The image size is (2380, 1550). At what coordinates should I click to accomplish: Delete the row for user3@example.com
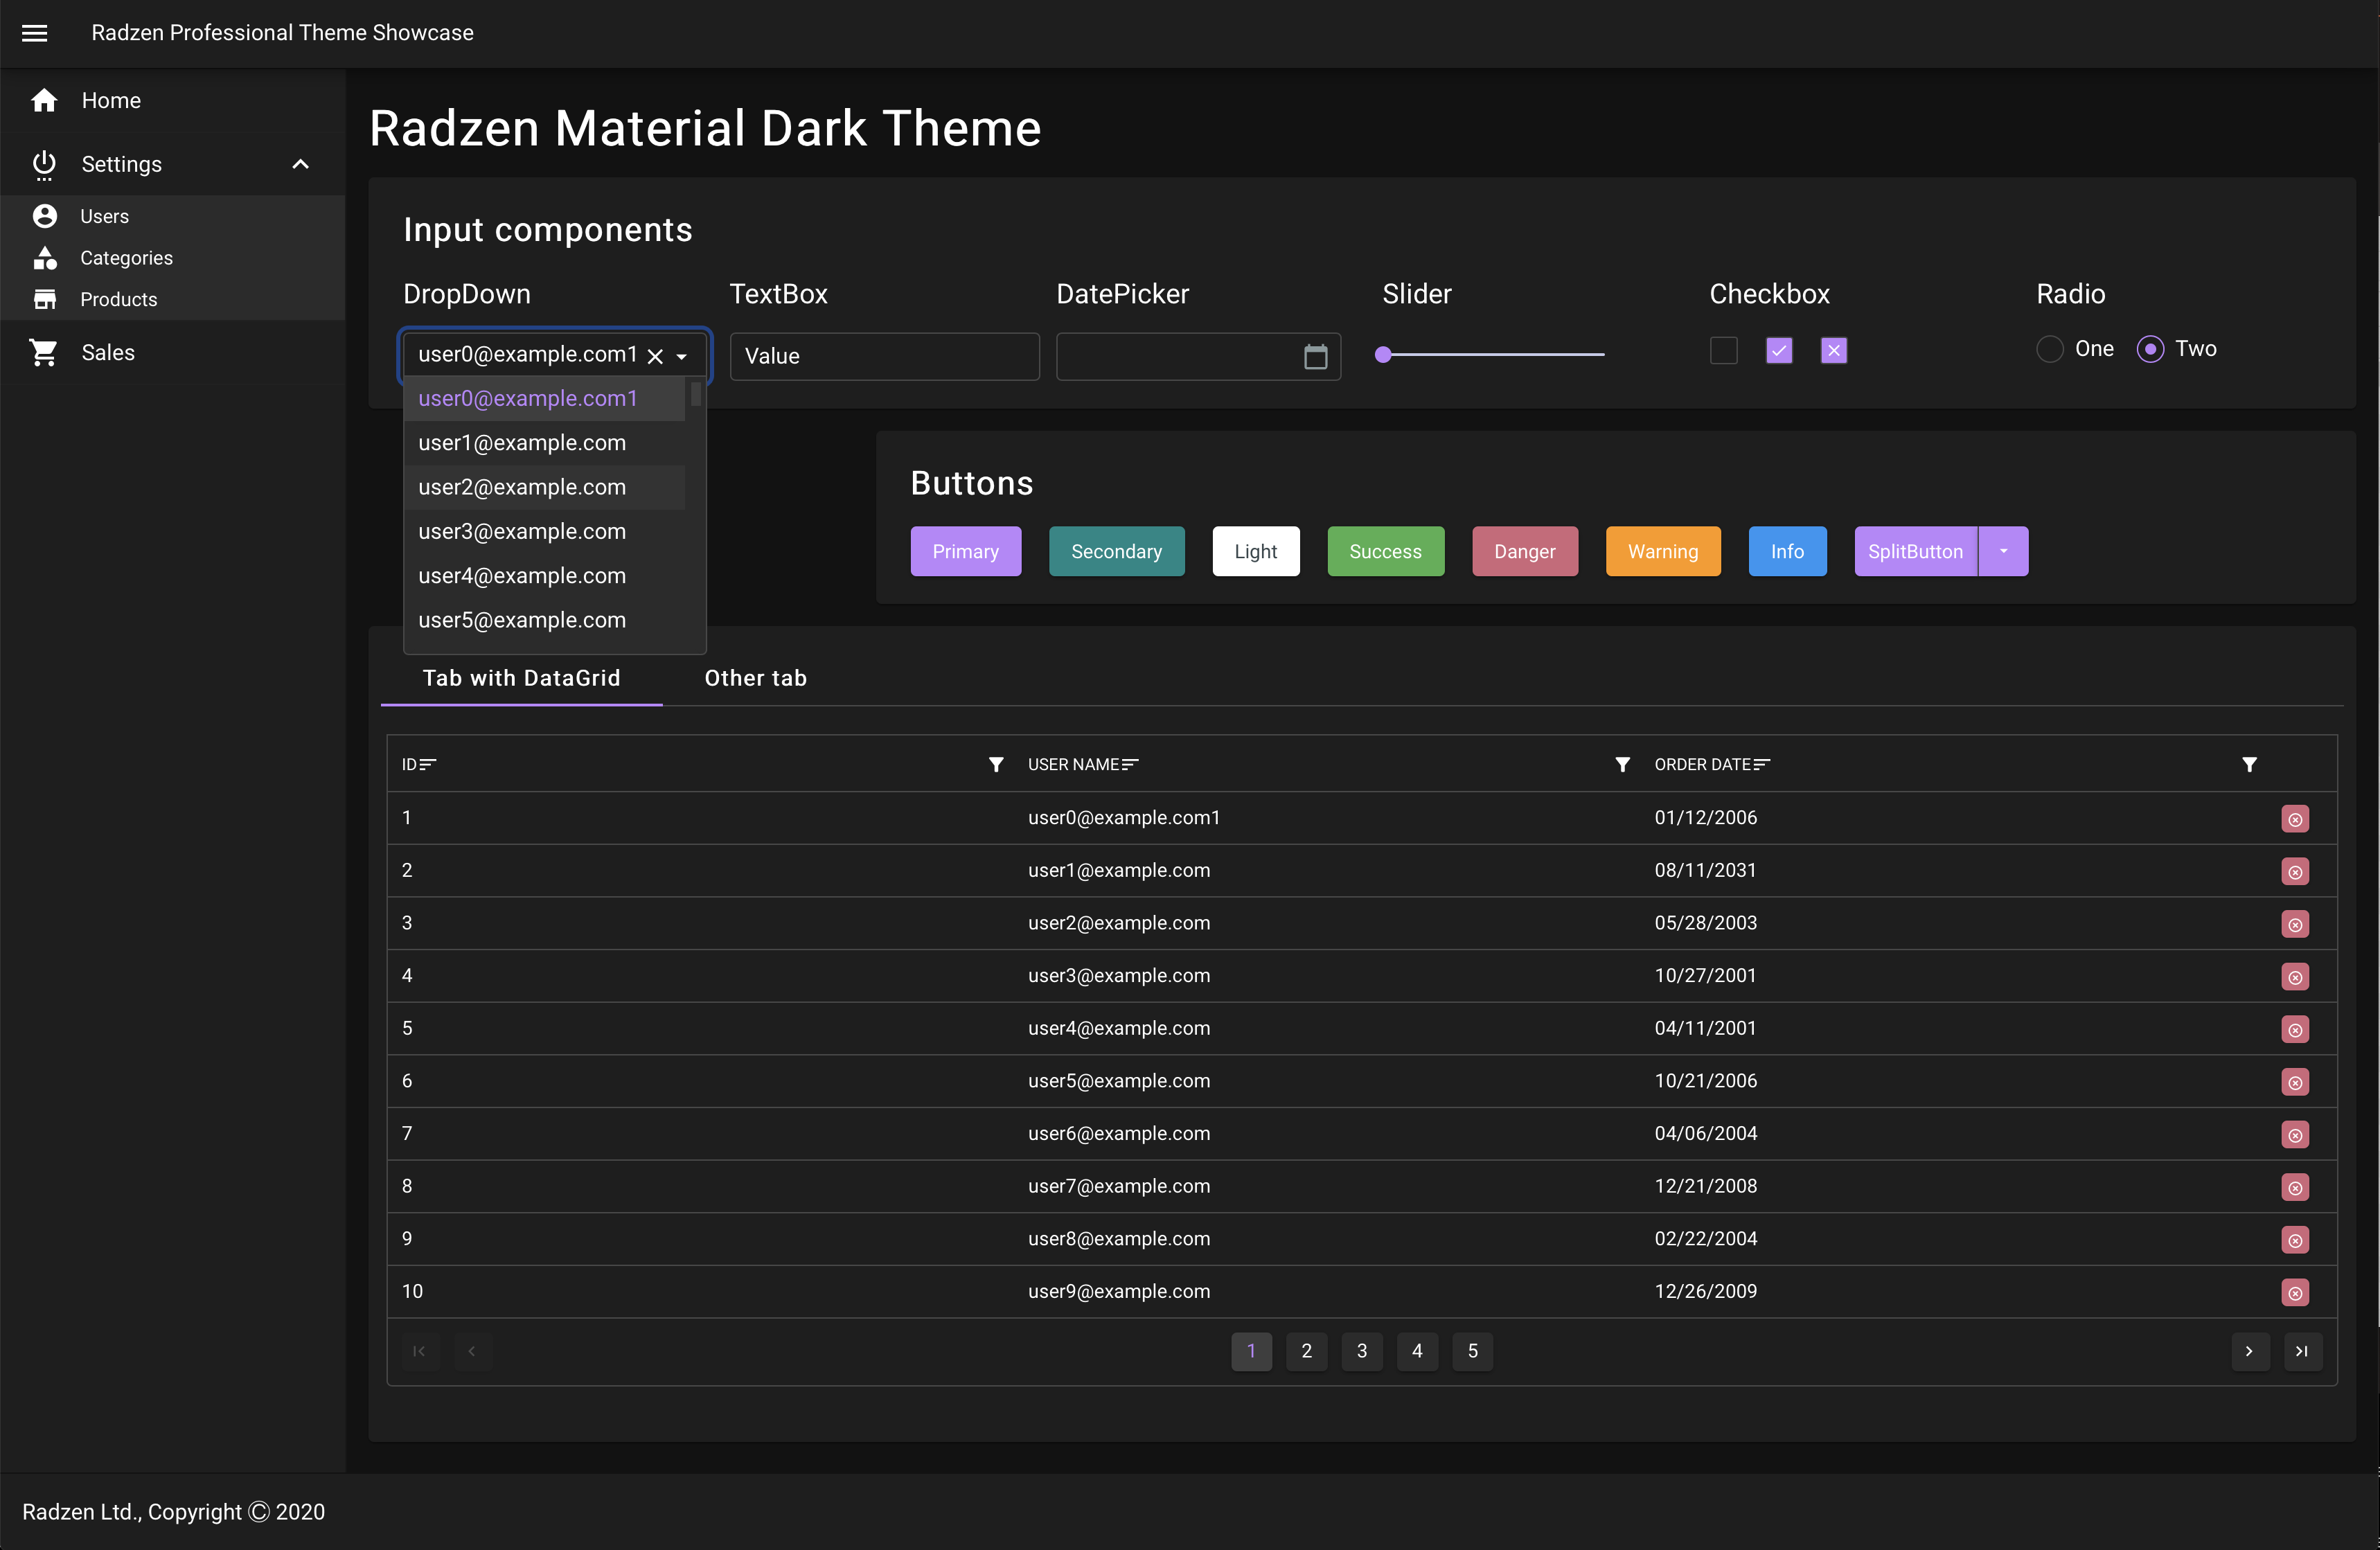[x=2295, y=977]
